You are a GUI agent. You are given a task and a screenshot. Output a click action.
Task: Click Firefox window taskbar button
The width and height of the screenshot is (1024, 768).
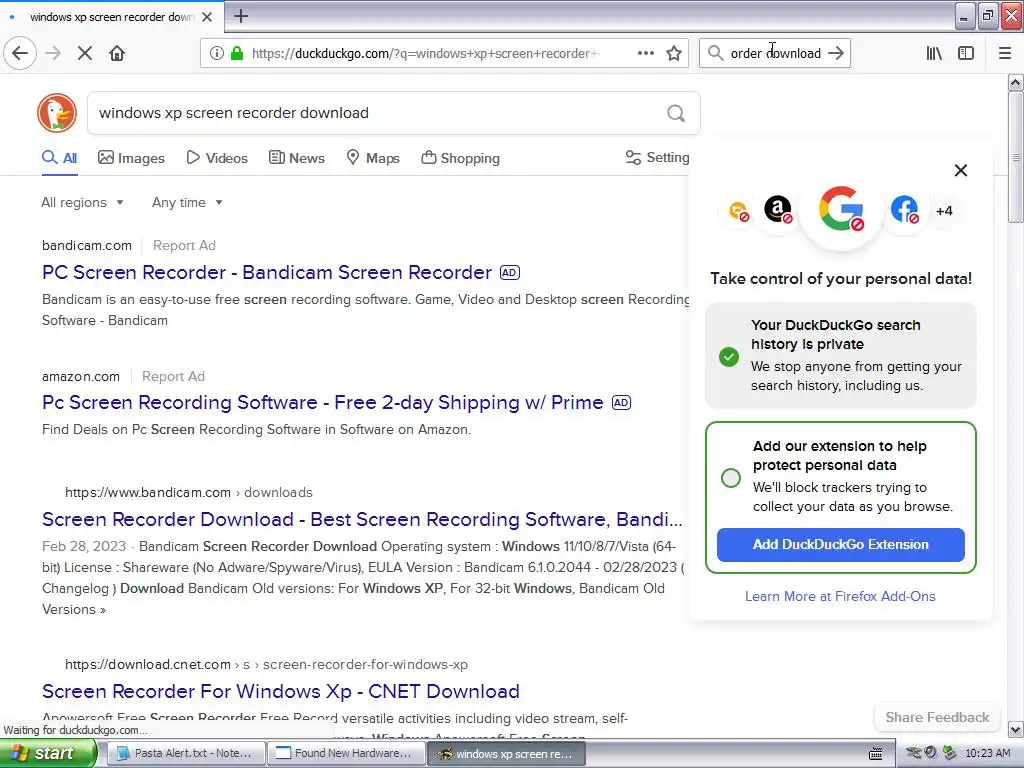point(507,754)
